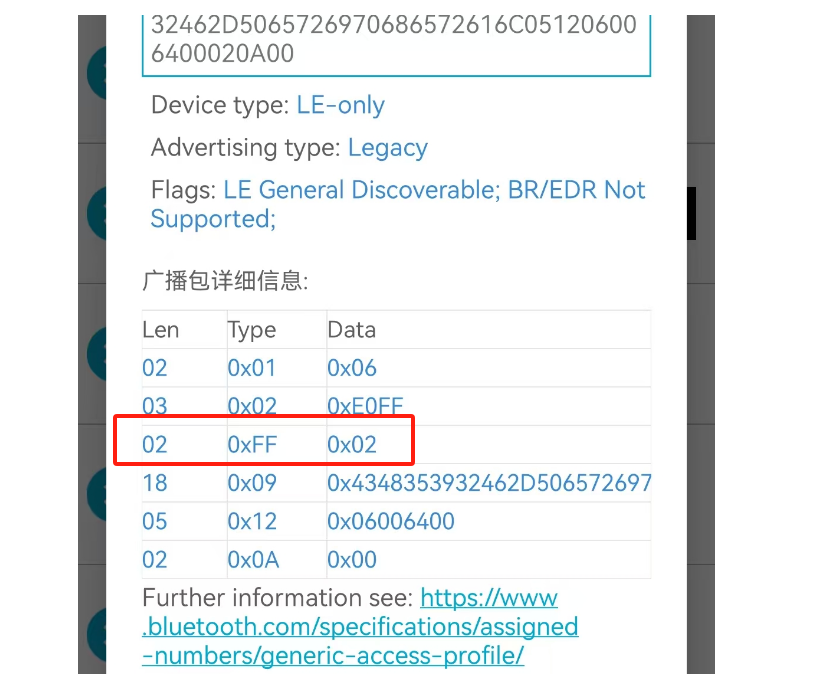This screenshot has width=819, height=674.
Task: Click the Data column header
Action: pyautogui.click(x=352, y=330)
